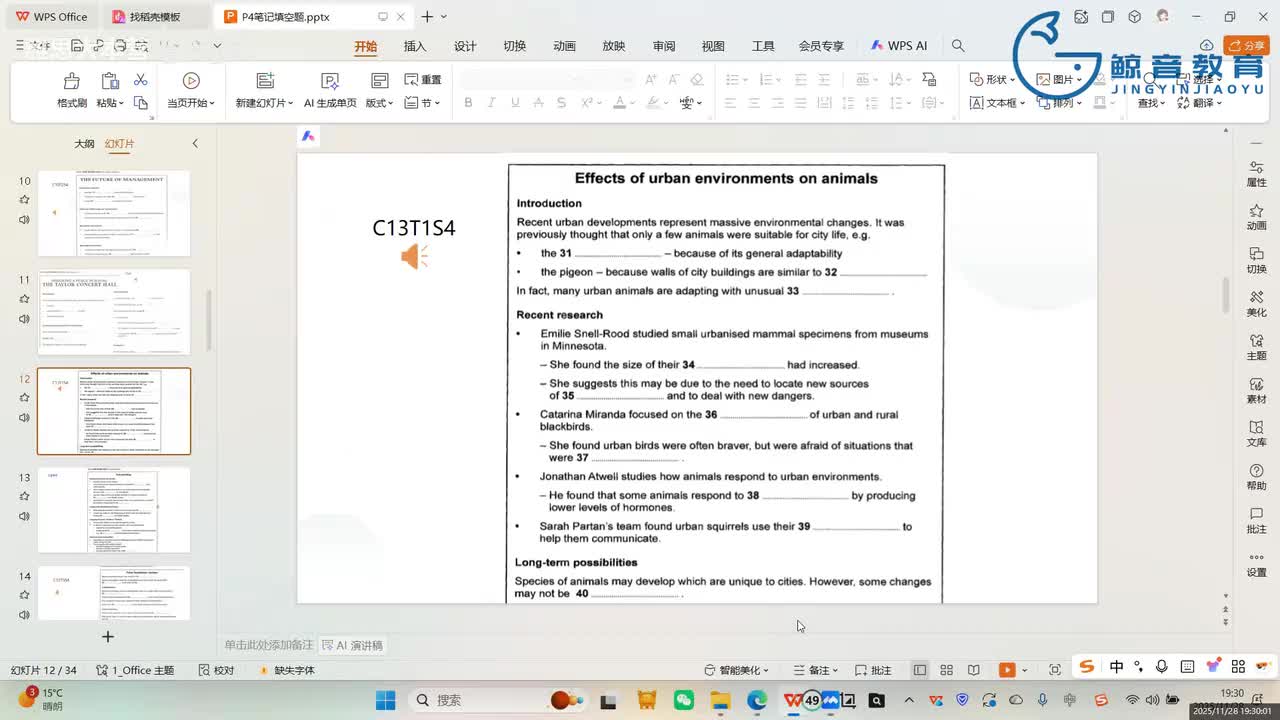Toggle Italic formatting

click(x=491, y=103)
